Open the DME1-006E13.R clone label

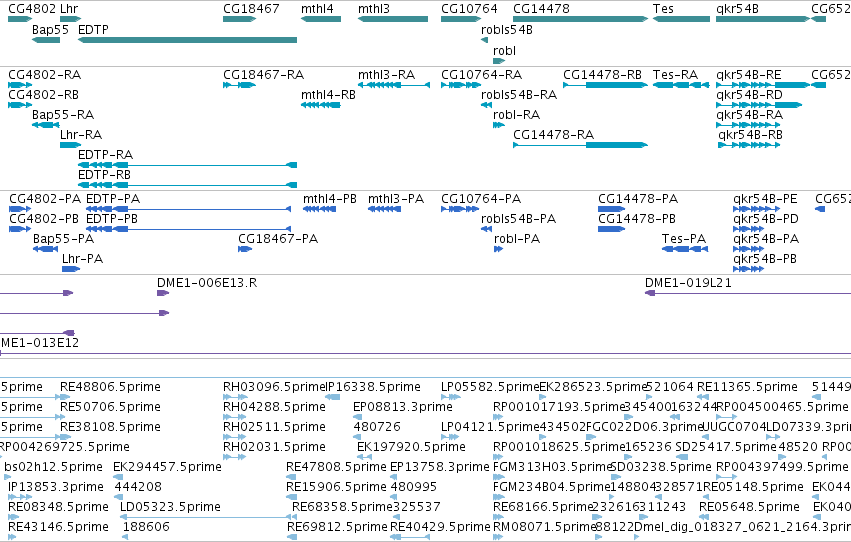(207, 283)
